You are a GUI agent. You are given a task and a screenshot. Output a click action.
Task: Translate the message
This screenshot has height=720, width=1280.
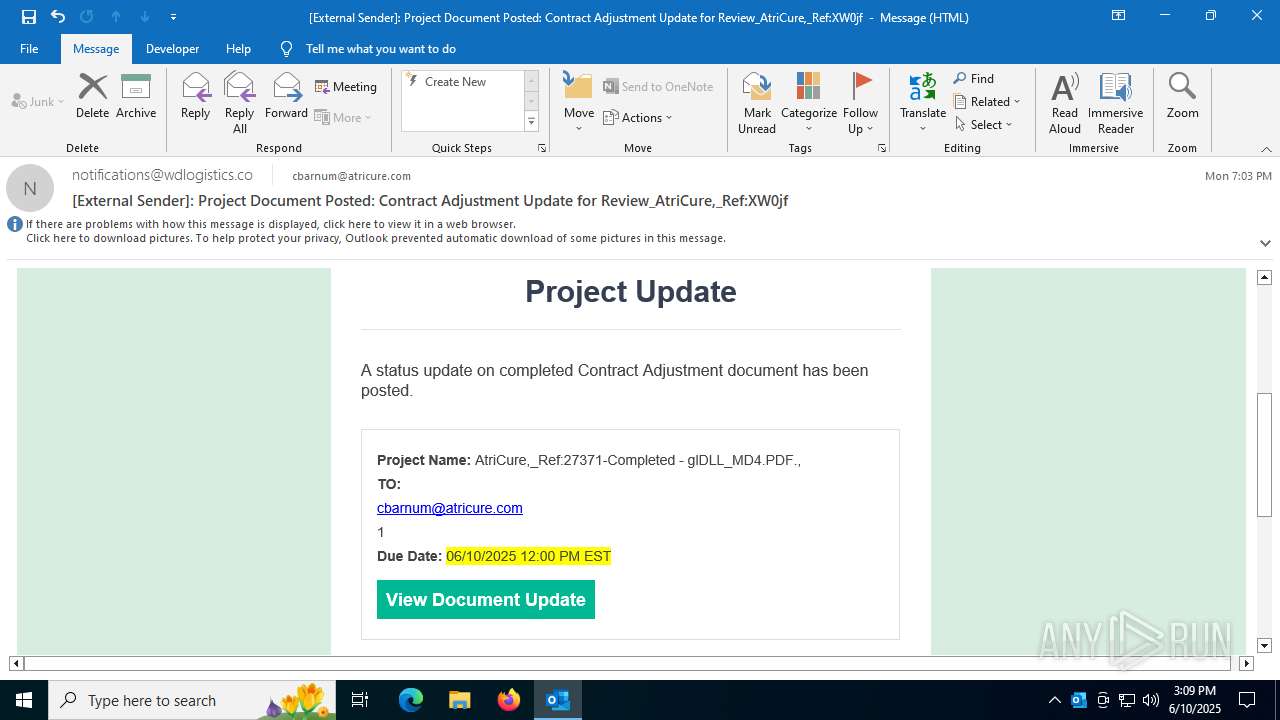pos(923,103)
